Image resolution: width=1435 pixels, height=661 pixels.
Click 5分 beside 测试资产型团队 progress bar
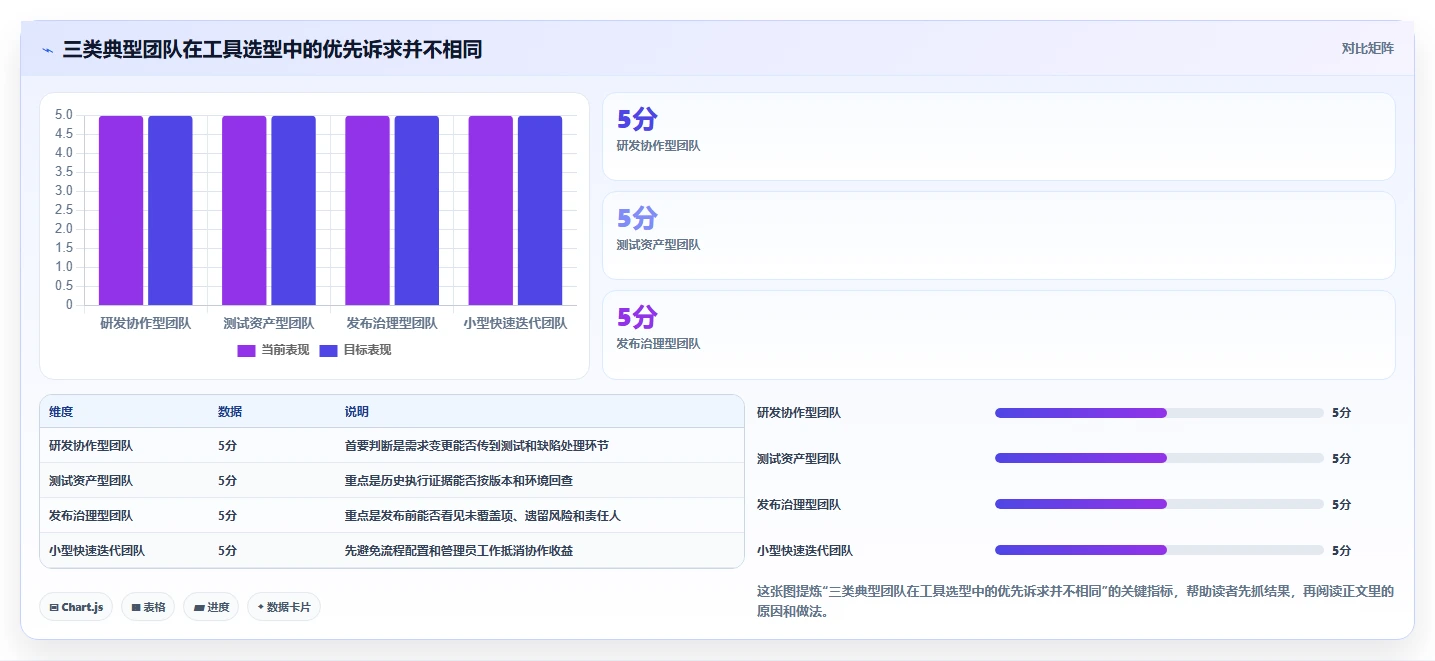(x=1341, y=459)
